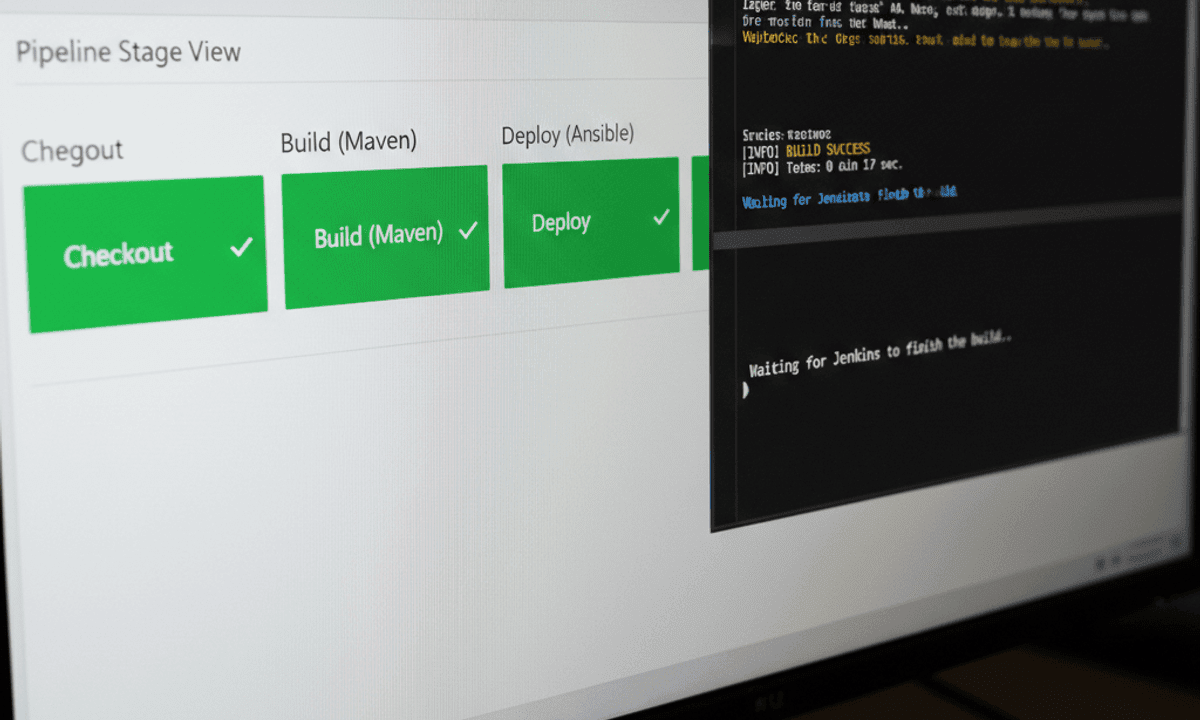Click white 'Waiting for Jenkins to finish' text
The width and height of the screenshot is (1200, 720).
pyautogui.click(x=879, y=354)
